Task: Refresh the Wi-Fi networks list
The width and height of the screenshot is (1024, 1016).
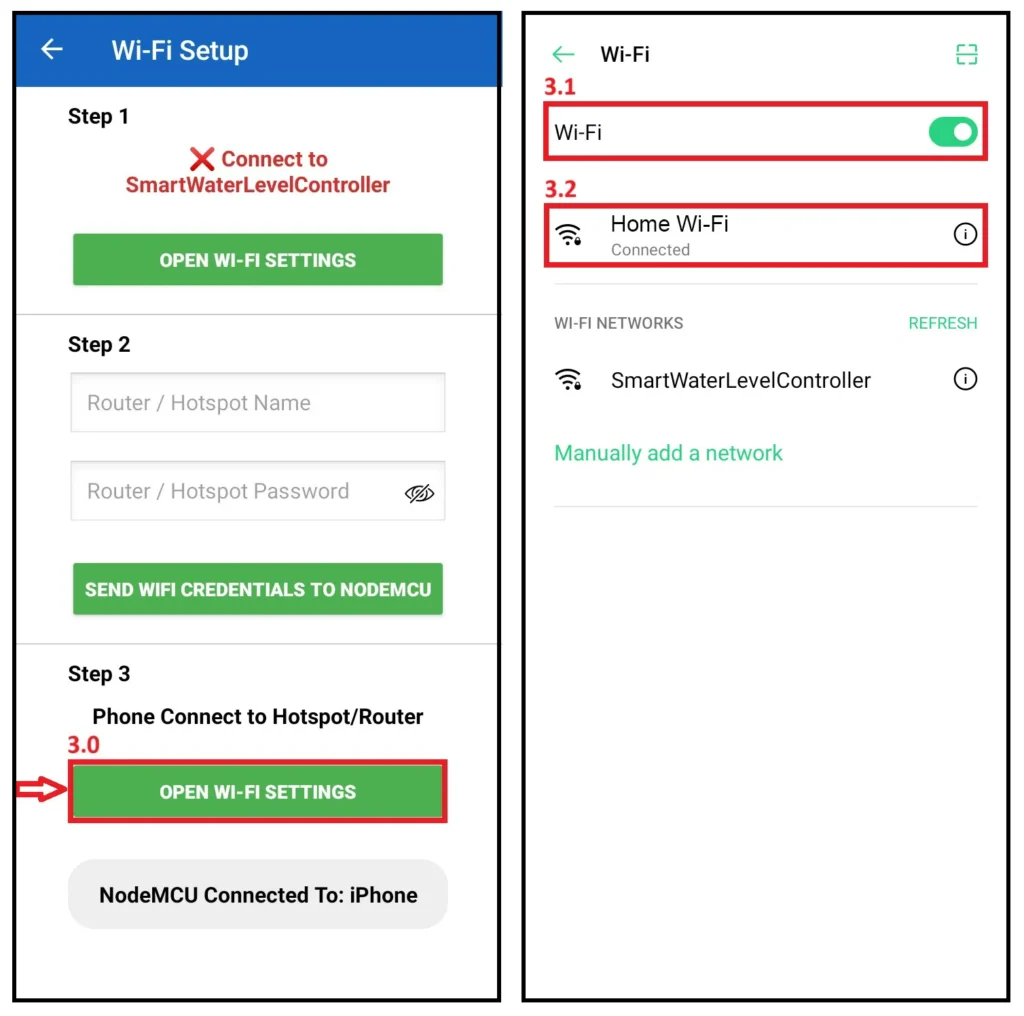Action: (x=942, y=323)
